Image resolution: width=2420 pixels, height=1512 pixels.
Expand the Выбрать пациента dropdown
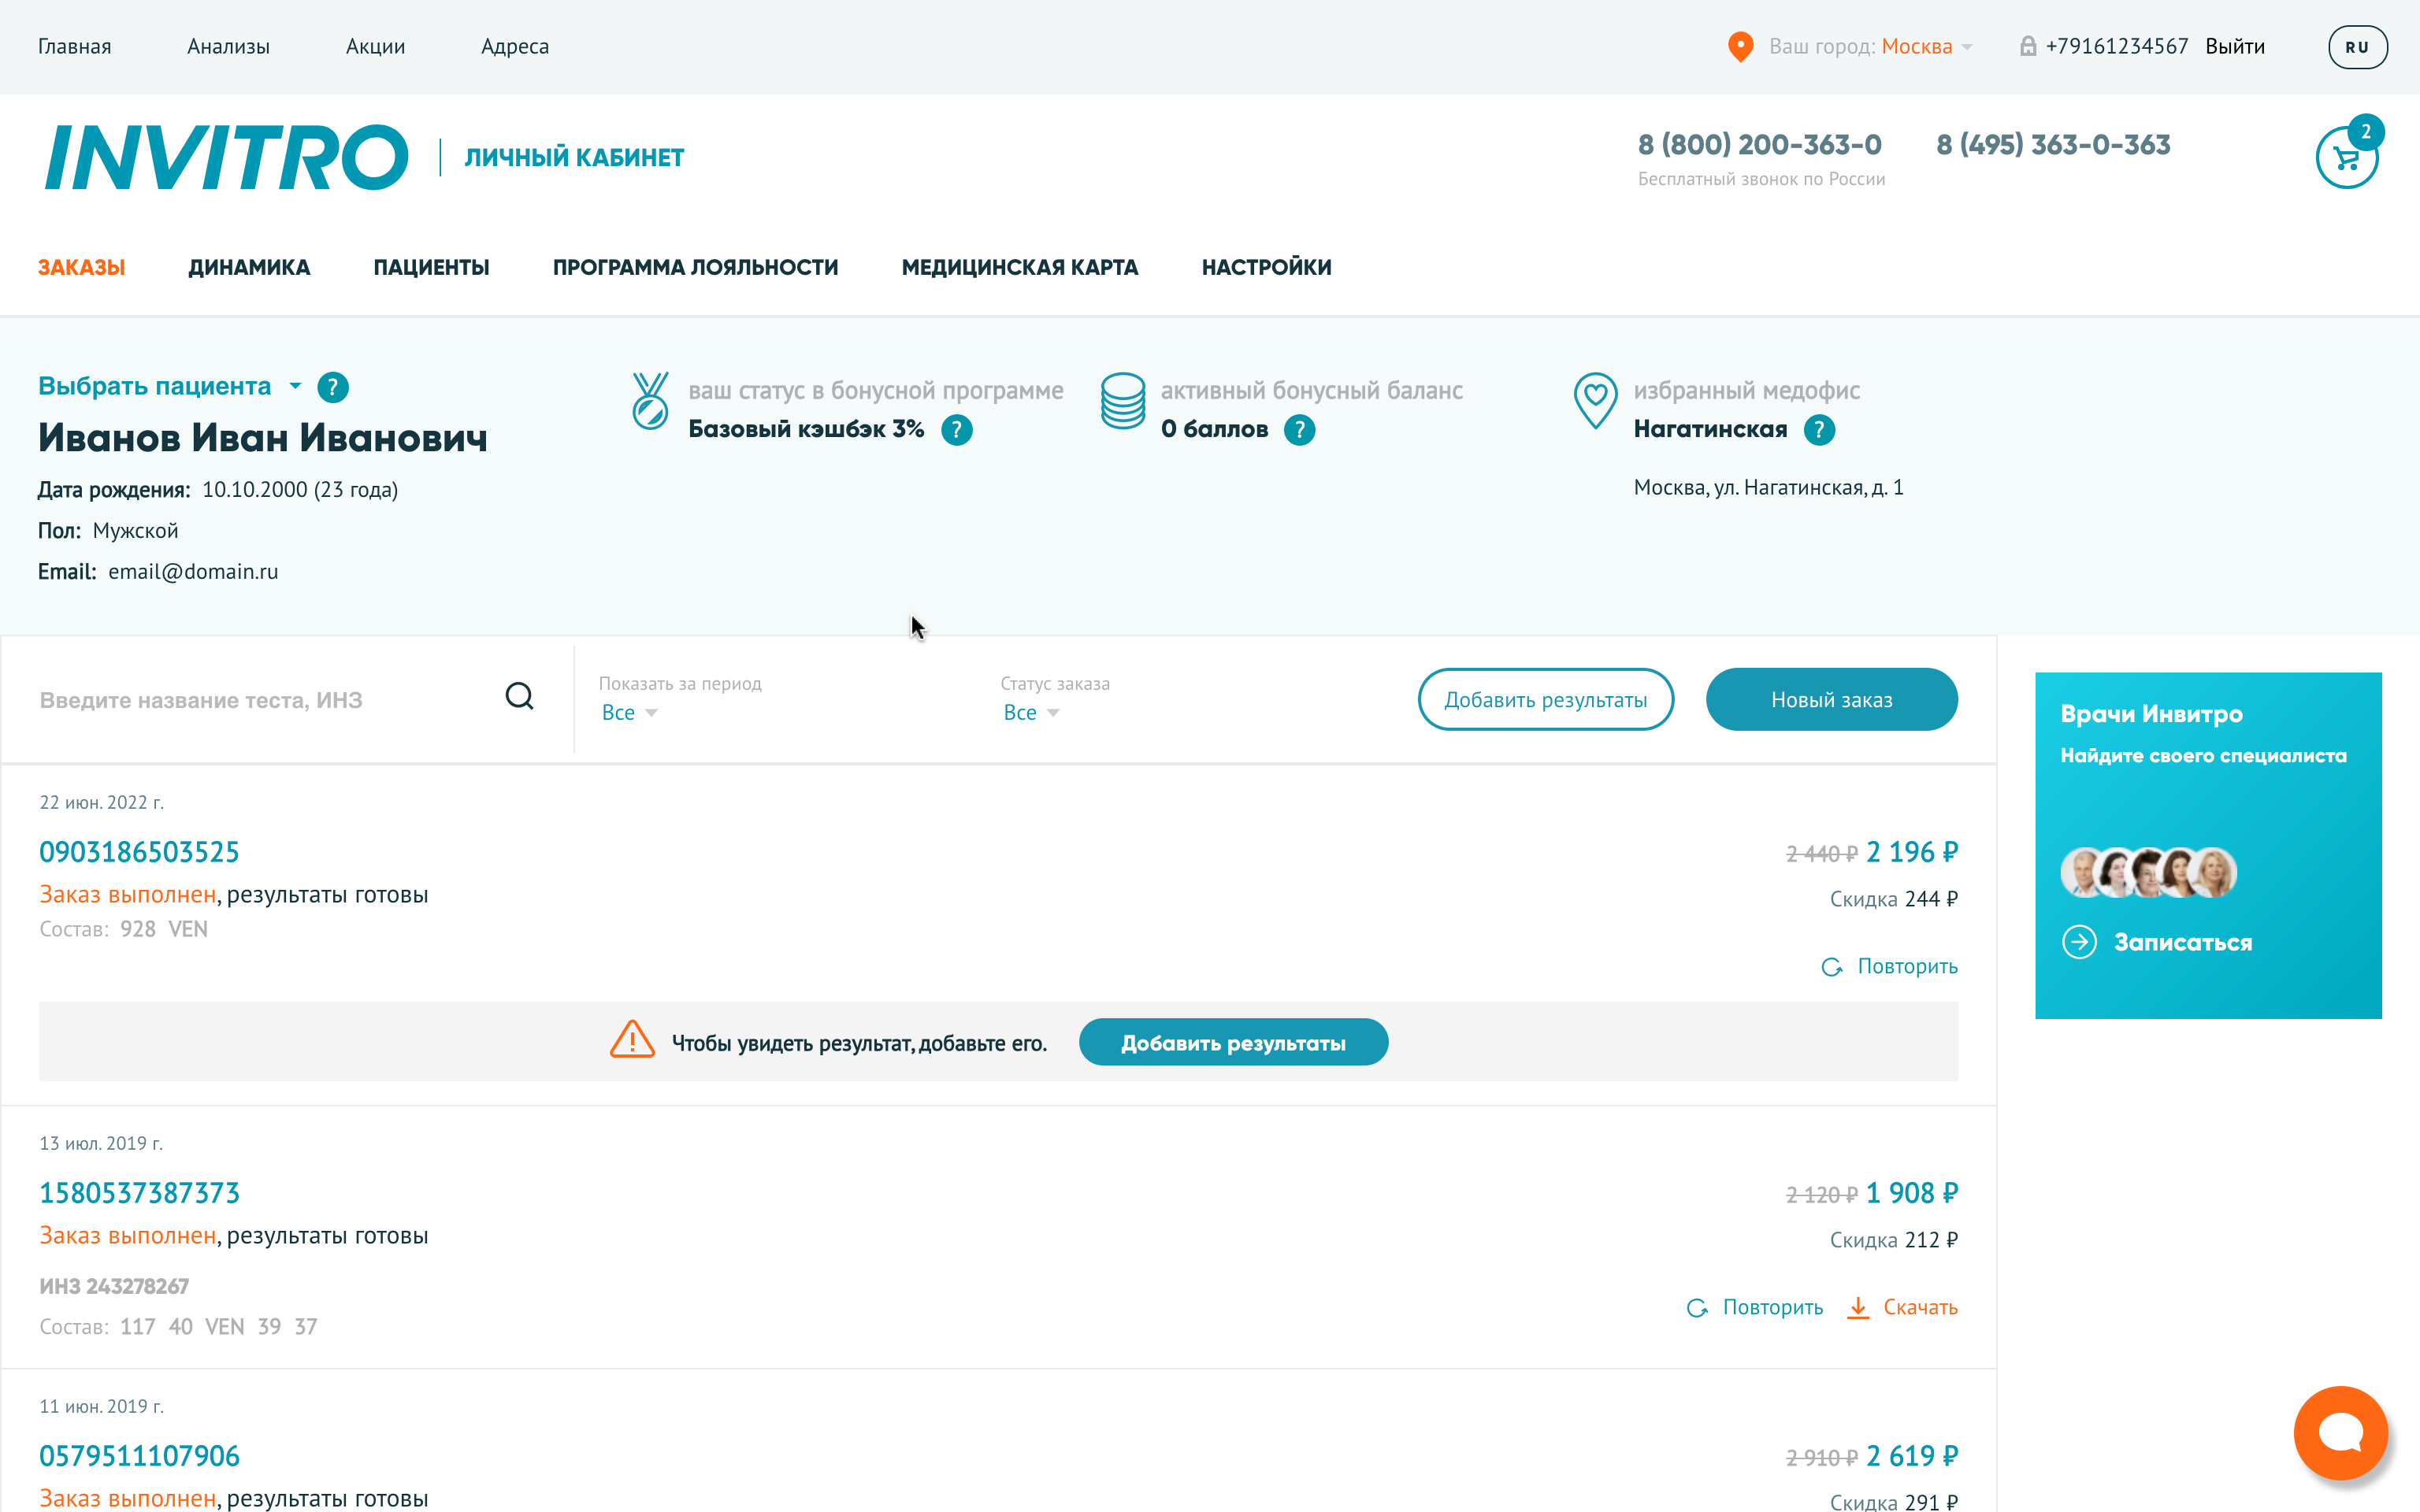coord(170,386)
